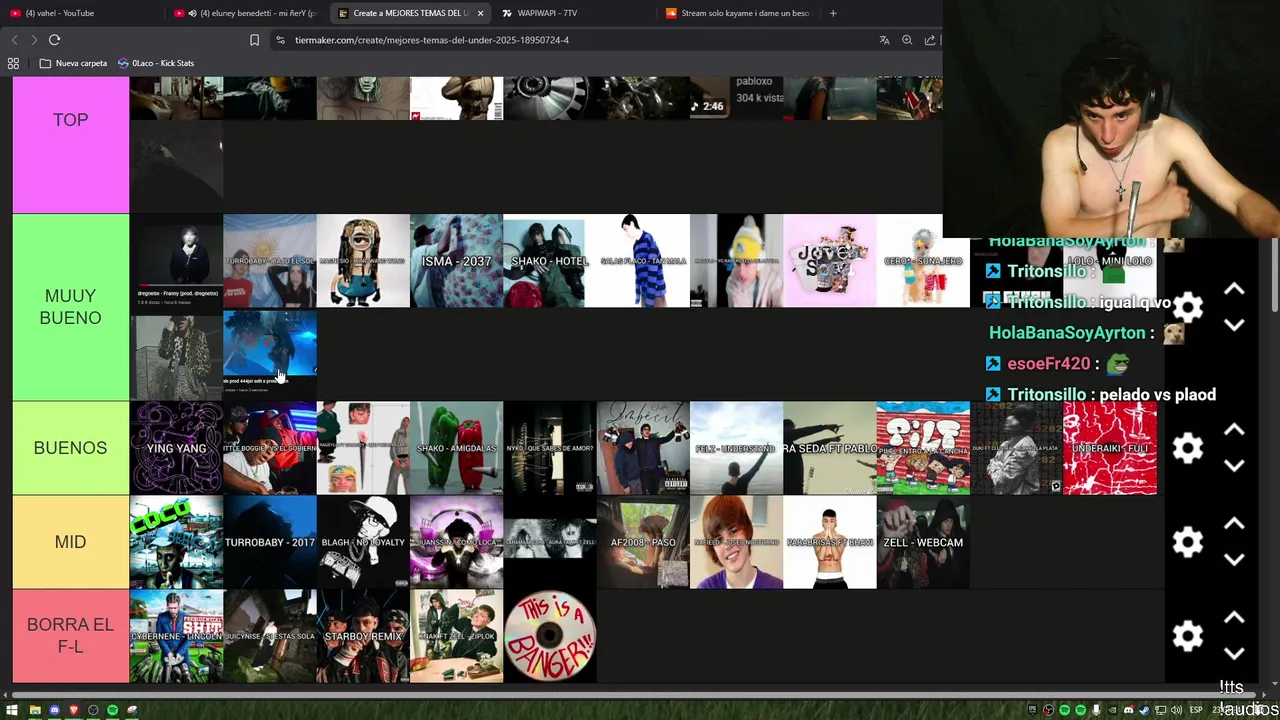Select the SILT red cover thumbnail
Viewport: 1280px width, 720px height.
[x=923, y=448]
